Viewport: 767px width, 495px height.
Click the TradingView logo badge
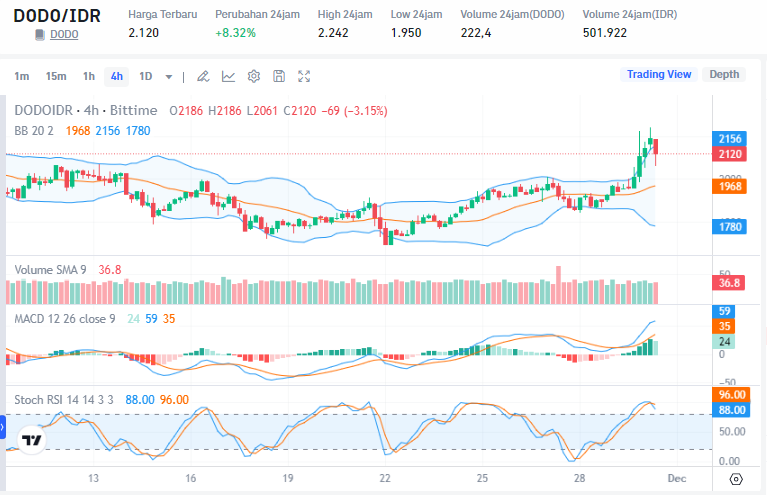(x=32, y=440)
